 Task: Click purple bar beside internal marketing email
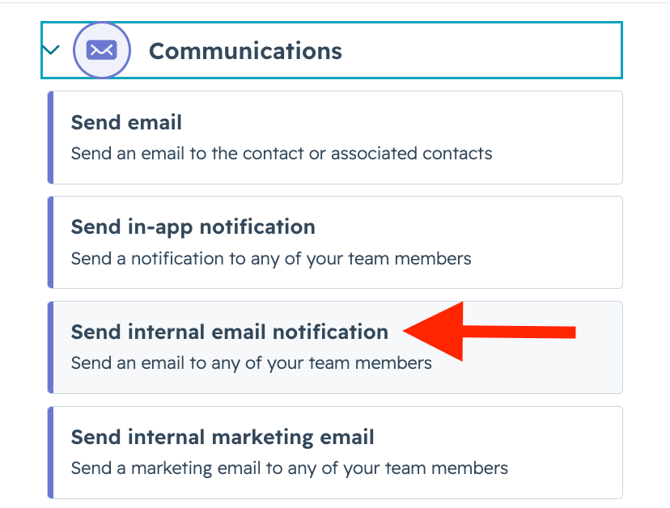click(x=50, y=452)
